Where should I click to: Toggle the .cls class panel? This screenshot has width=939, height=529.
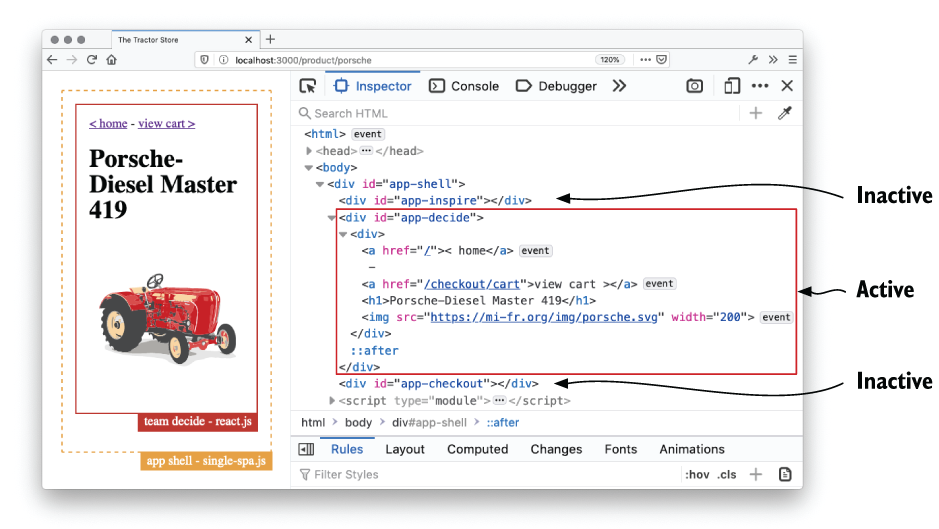click(726, 474)
